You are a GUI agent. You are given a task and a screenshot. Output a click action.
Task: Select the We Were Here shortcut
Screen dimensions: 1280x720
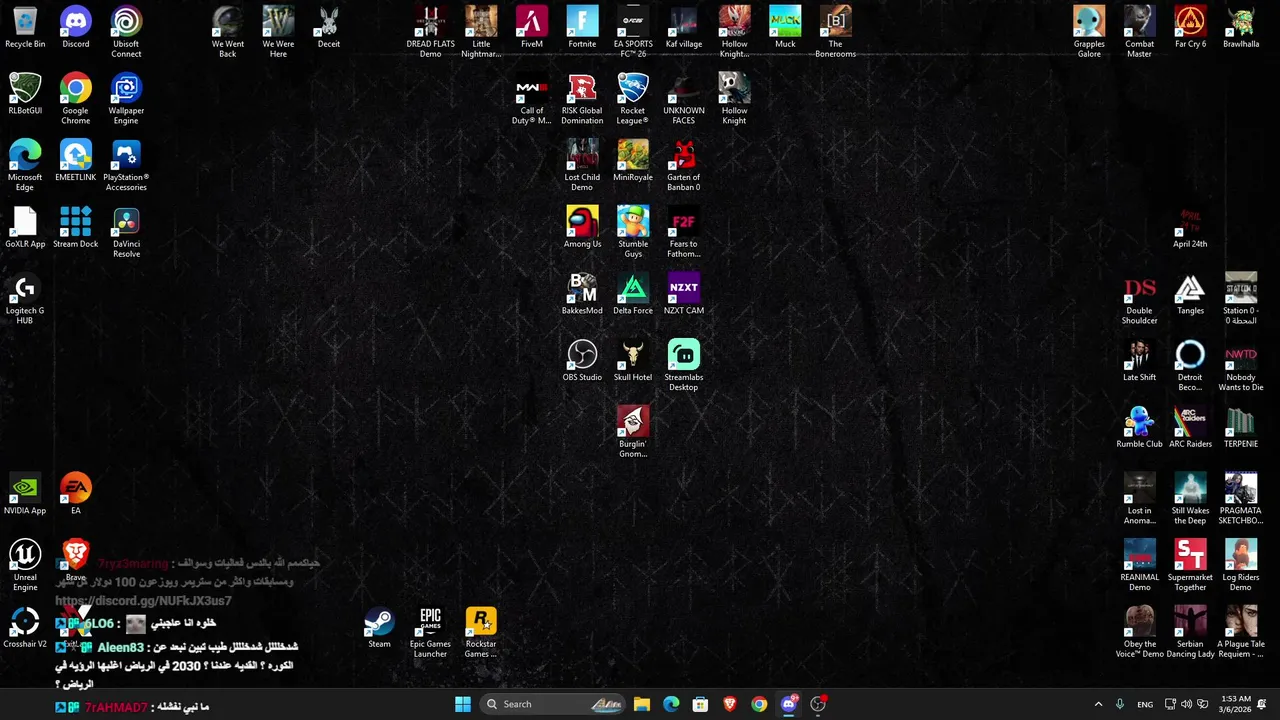coord(278,32)
